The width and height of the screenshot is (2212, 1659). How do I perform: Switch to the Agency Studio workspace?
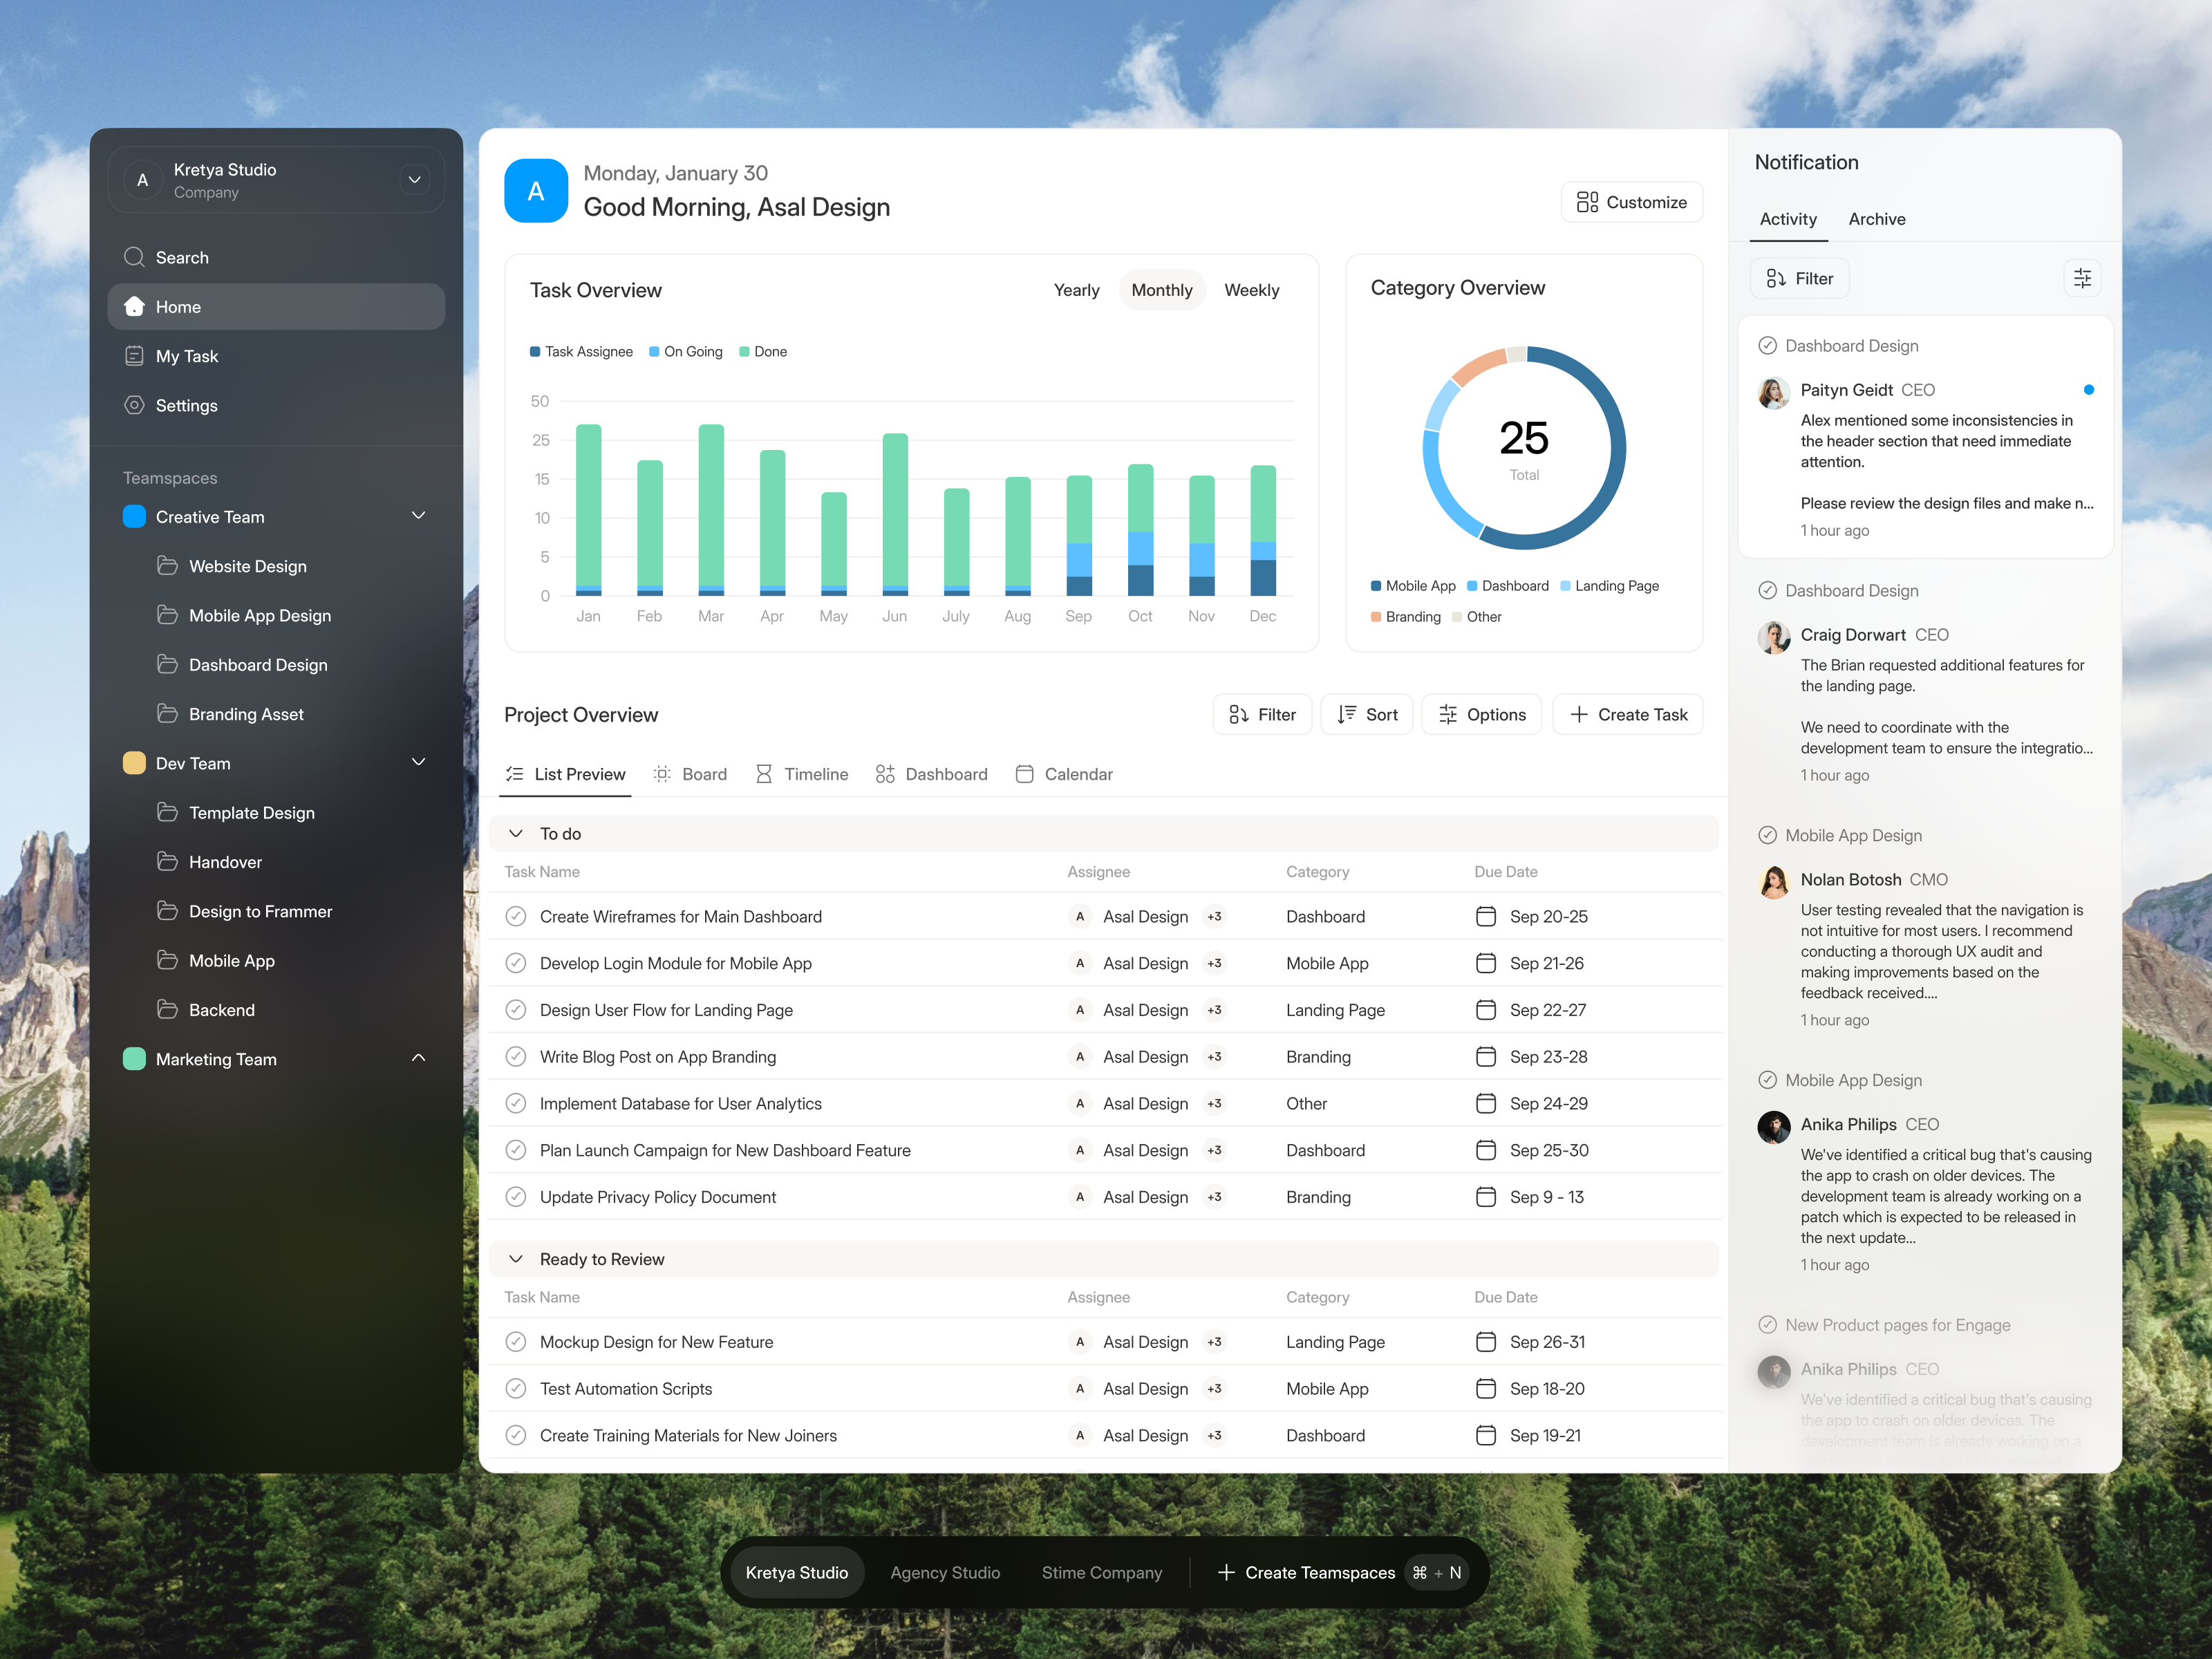pyautogui.click(x=945, y=1572)
